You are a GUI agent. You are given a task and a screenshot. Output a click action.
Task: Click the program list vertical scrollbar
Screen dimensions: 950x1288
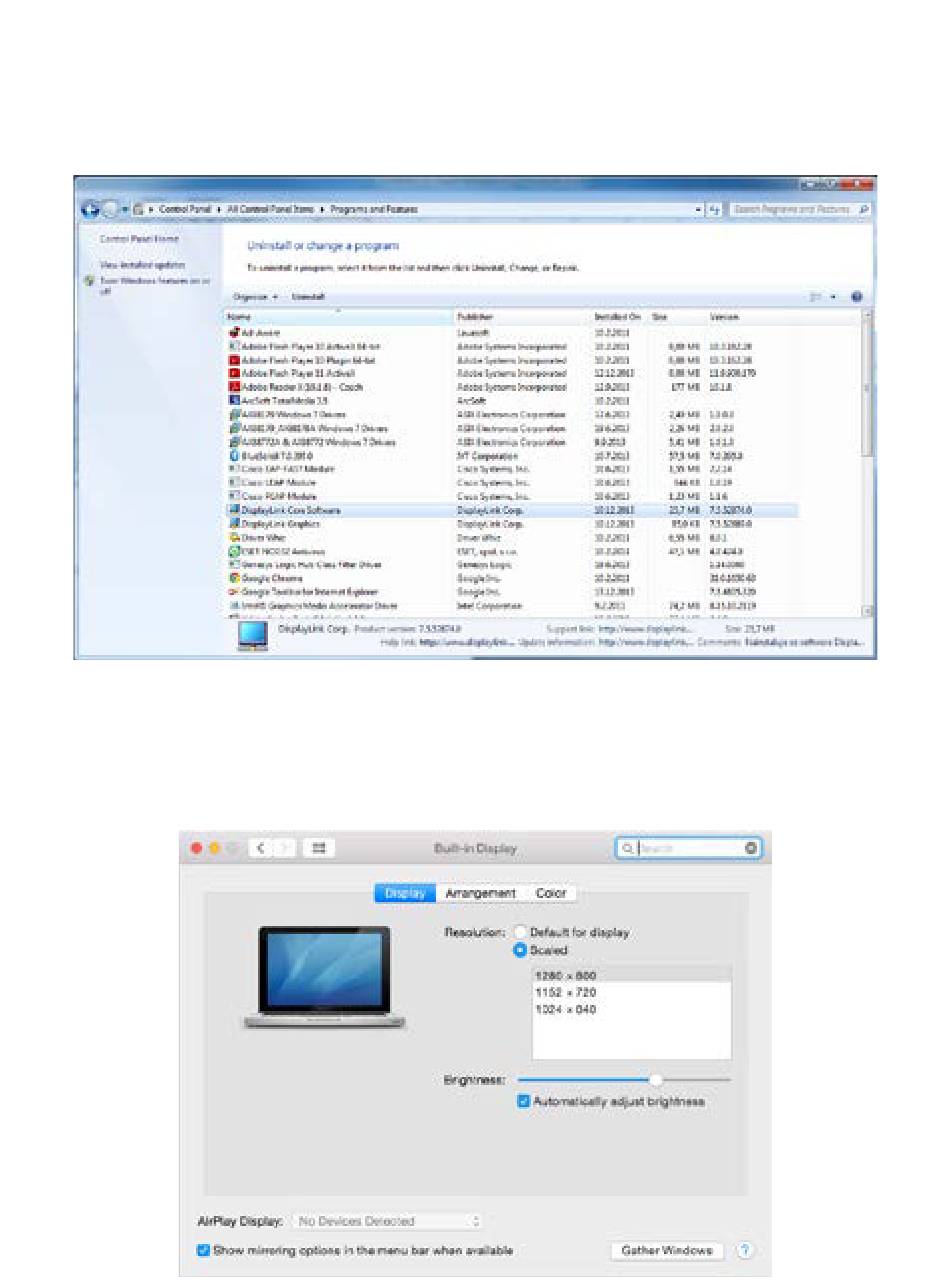click(867, 462)
